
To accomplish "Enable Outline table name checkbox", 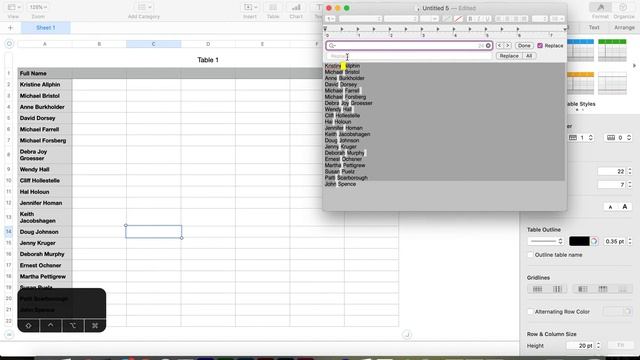I will (x=531, y=255).
